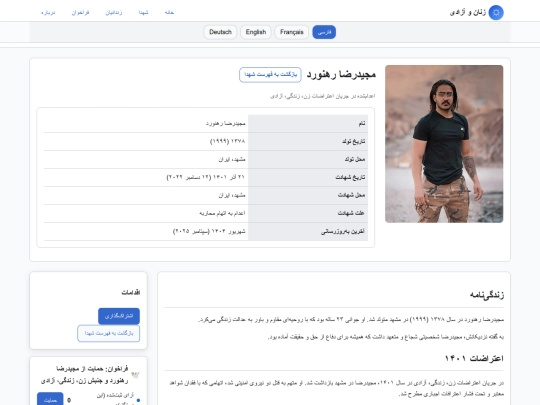The image size is (540, 405).
Task: Click the زندگی‌نامه section heading
Action: coord(487,295)
